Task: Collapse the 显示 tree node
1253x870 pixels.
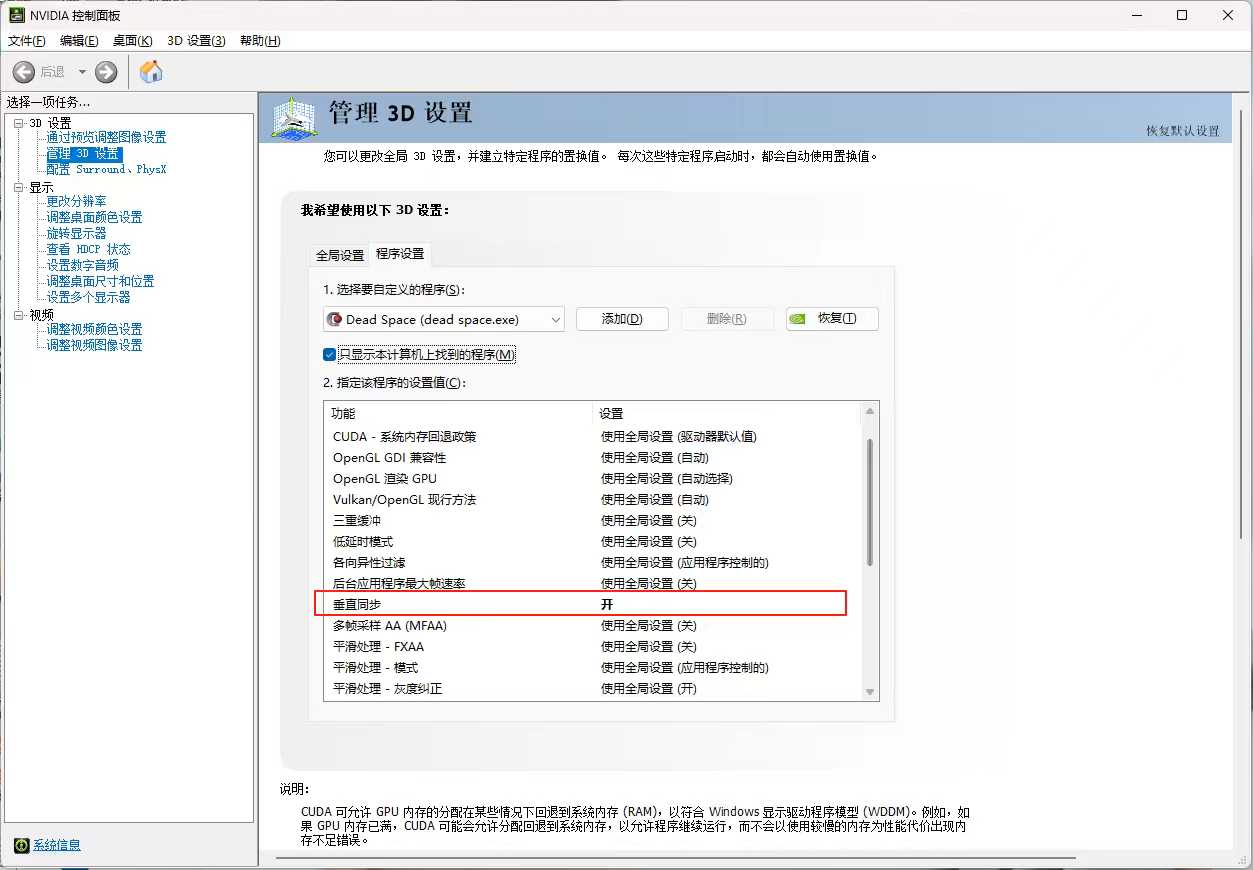Action: tap(18, 187)
